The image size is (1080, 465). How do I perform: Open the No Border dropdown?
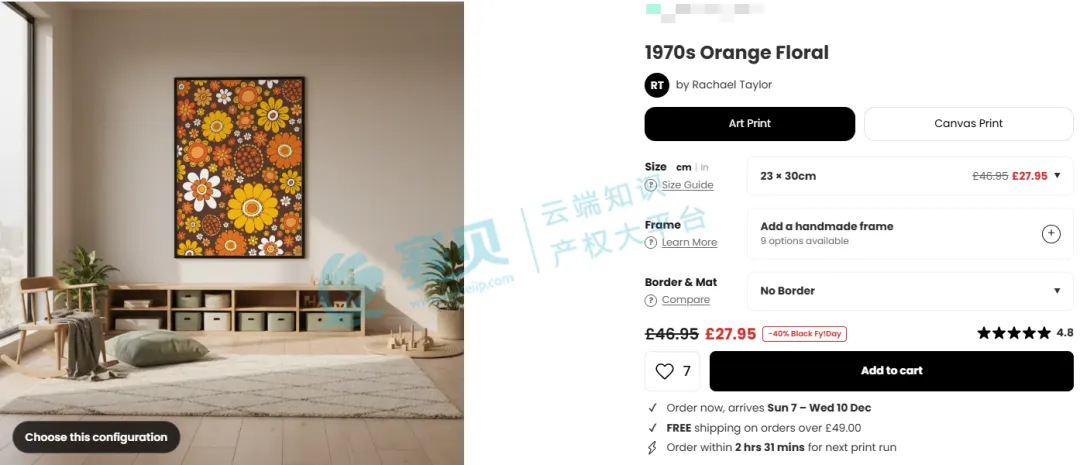(910, 291)
